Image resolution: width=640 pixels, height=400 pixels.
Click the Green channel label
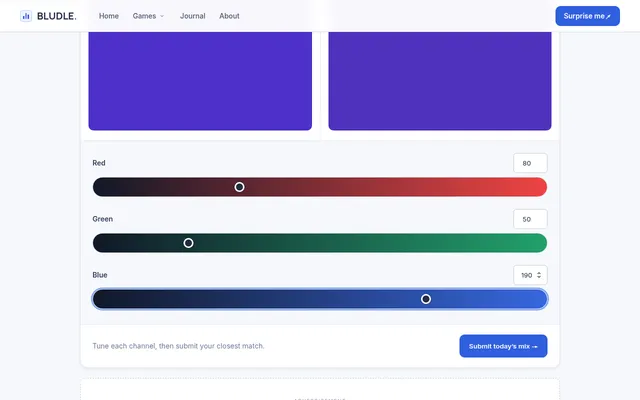[x=102, y=219]
